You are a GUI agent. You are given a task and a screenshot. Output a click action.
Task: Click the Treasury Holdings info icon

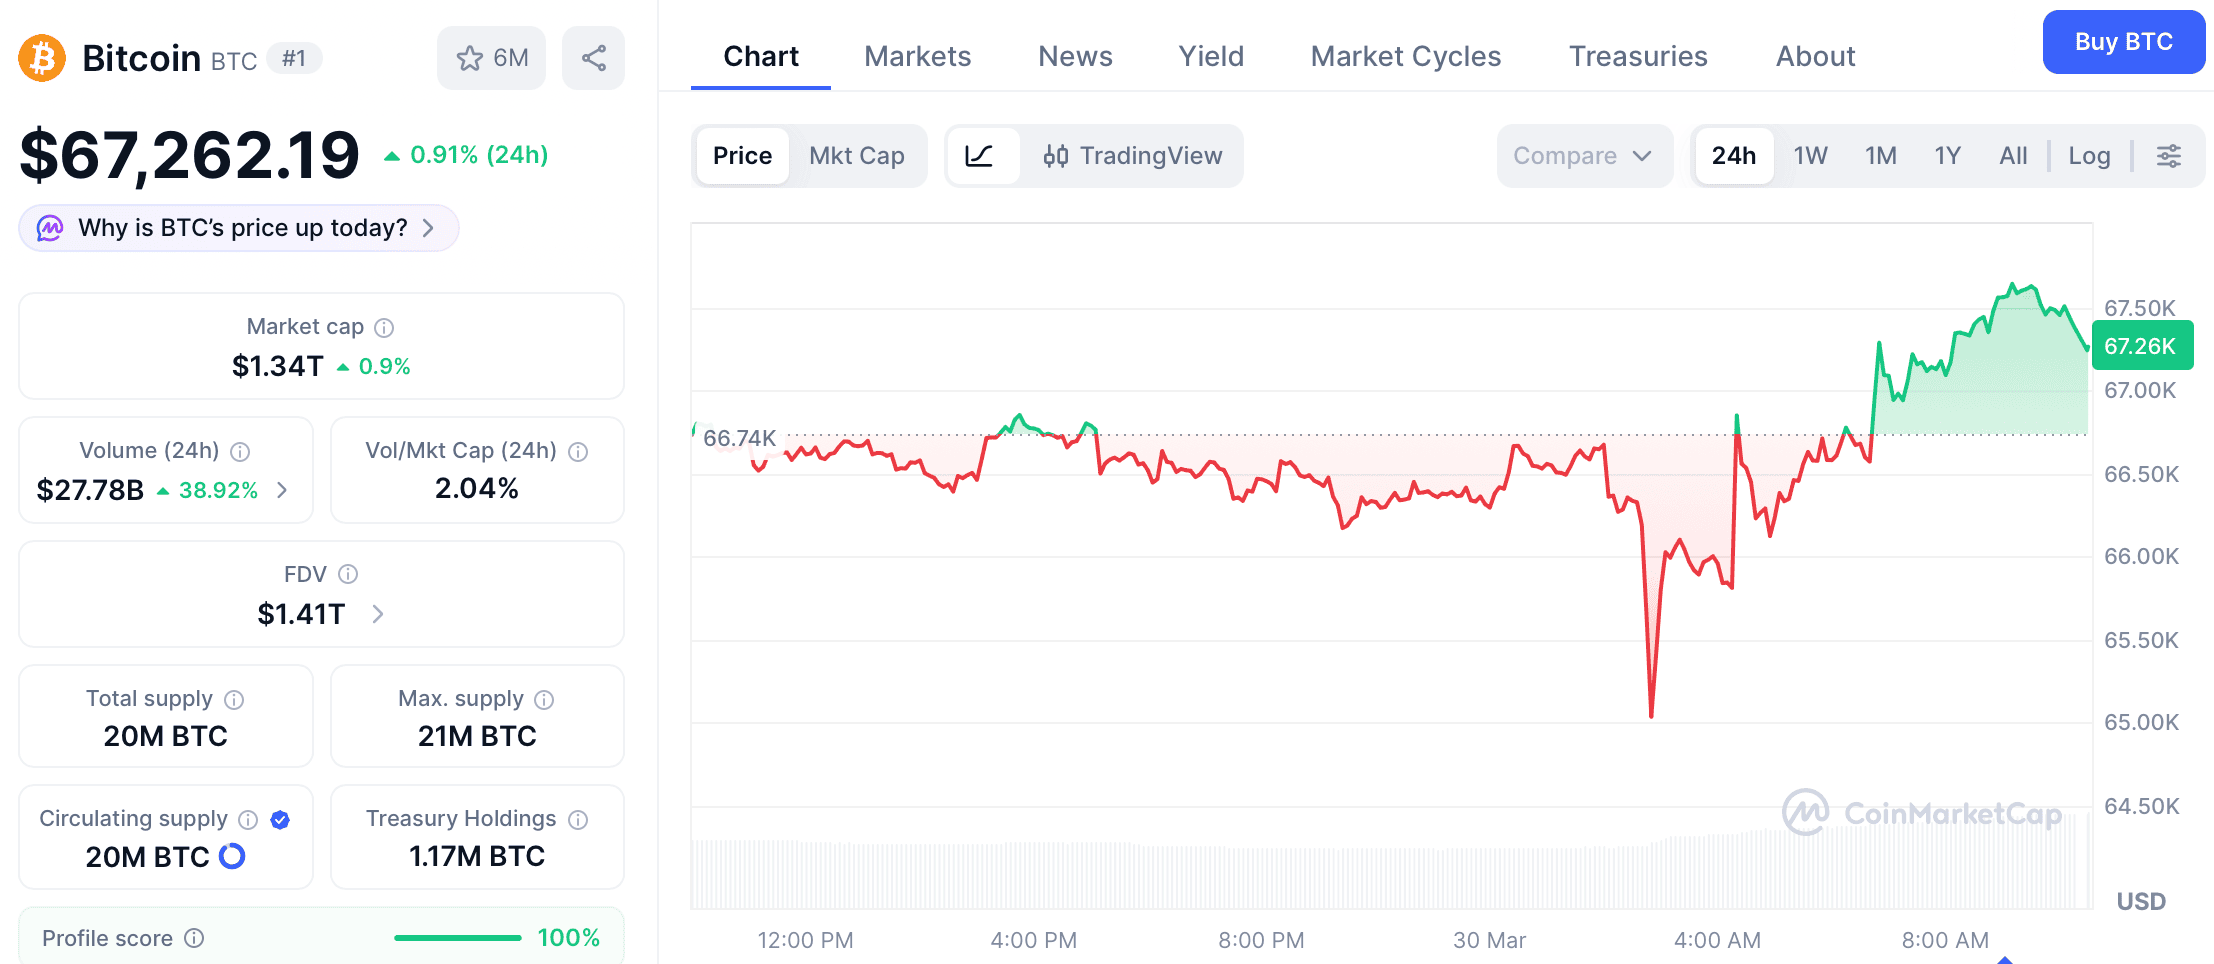[578, 819]
